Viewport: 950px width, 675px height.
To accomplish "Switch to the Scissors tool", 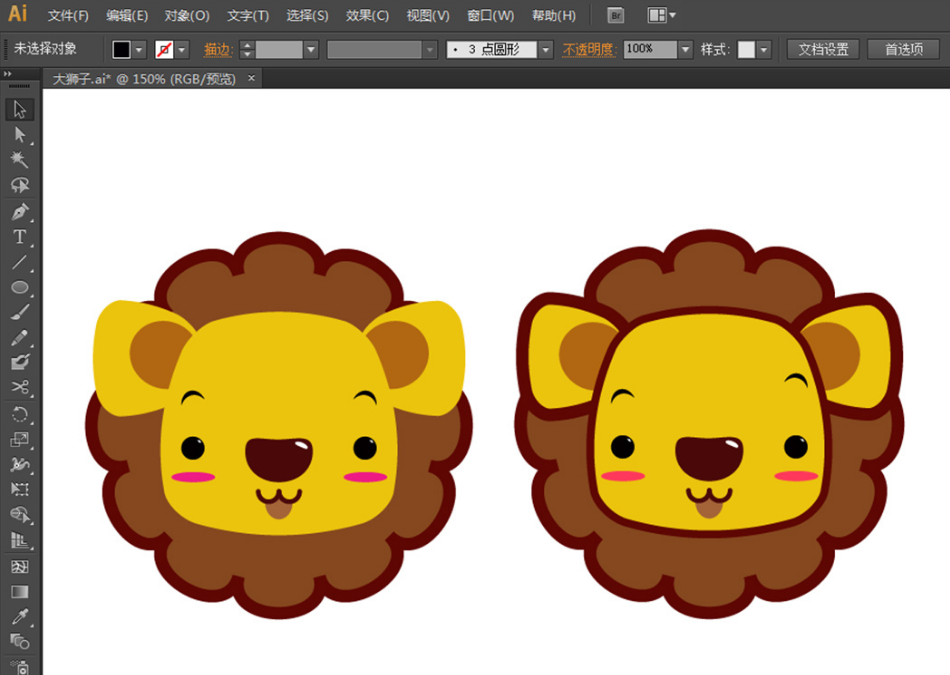I will pos(19,387).
